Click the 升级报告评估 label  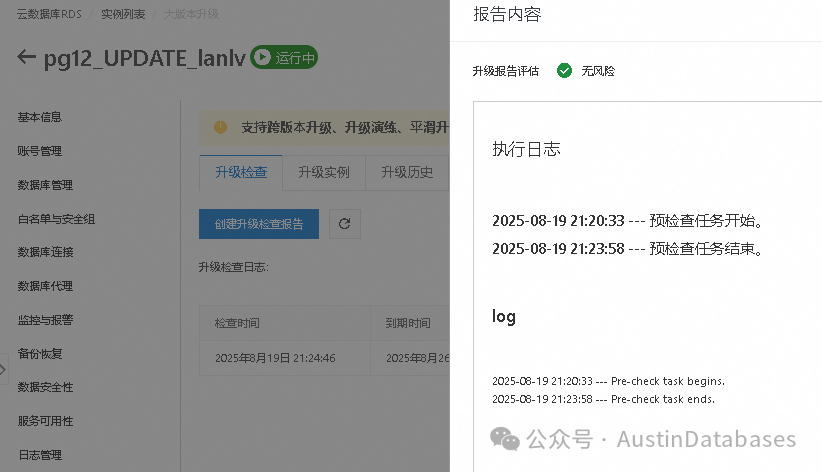pyautogui.click(x=505, y=71)
